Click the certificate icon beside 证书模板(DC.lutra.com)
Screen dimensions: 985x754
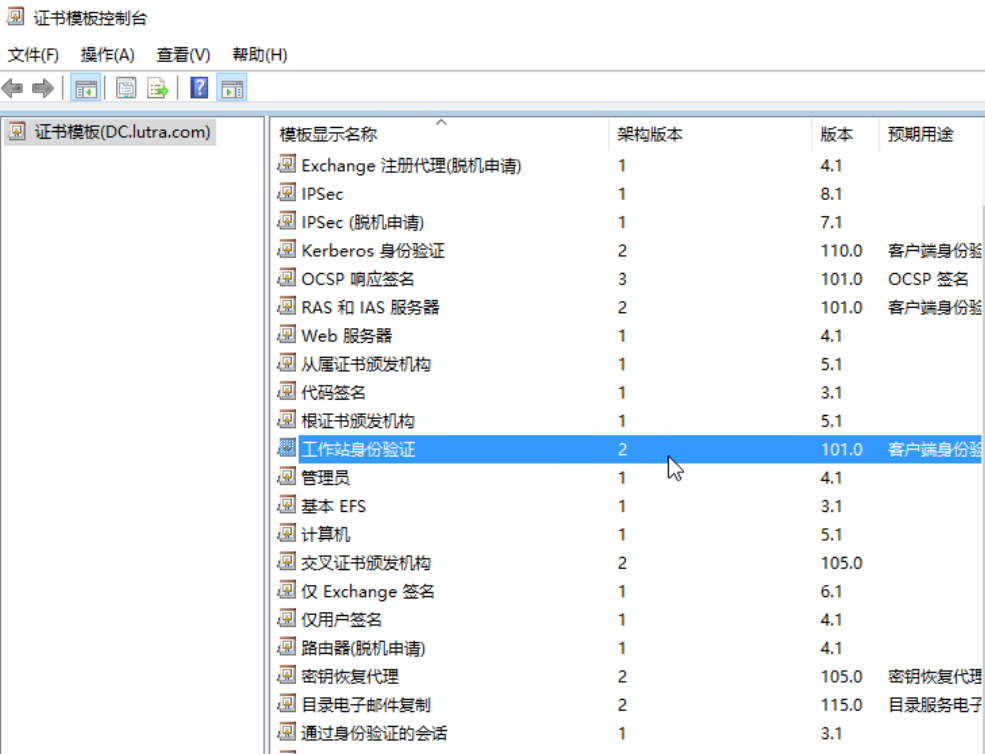point(17,131)
